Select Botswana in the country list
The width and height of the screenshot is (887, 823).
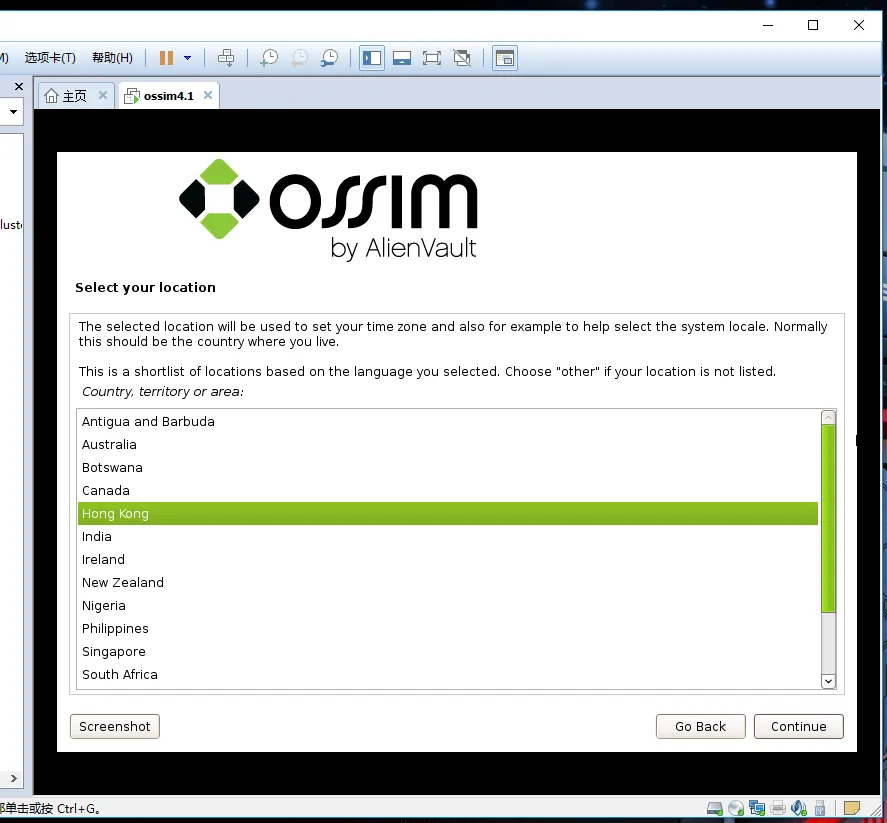(x=448, y=468)
